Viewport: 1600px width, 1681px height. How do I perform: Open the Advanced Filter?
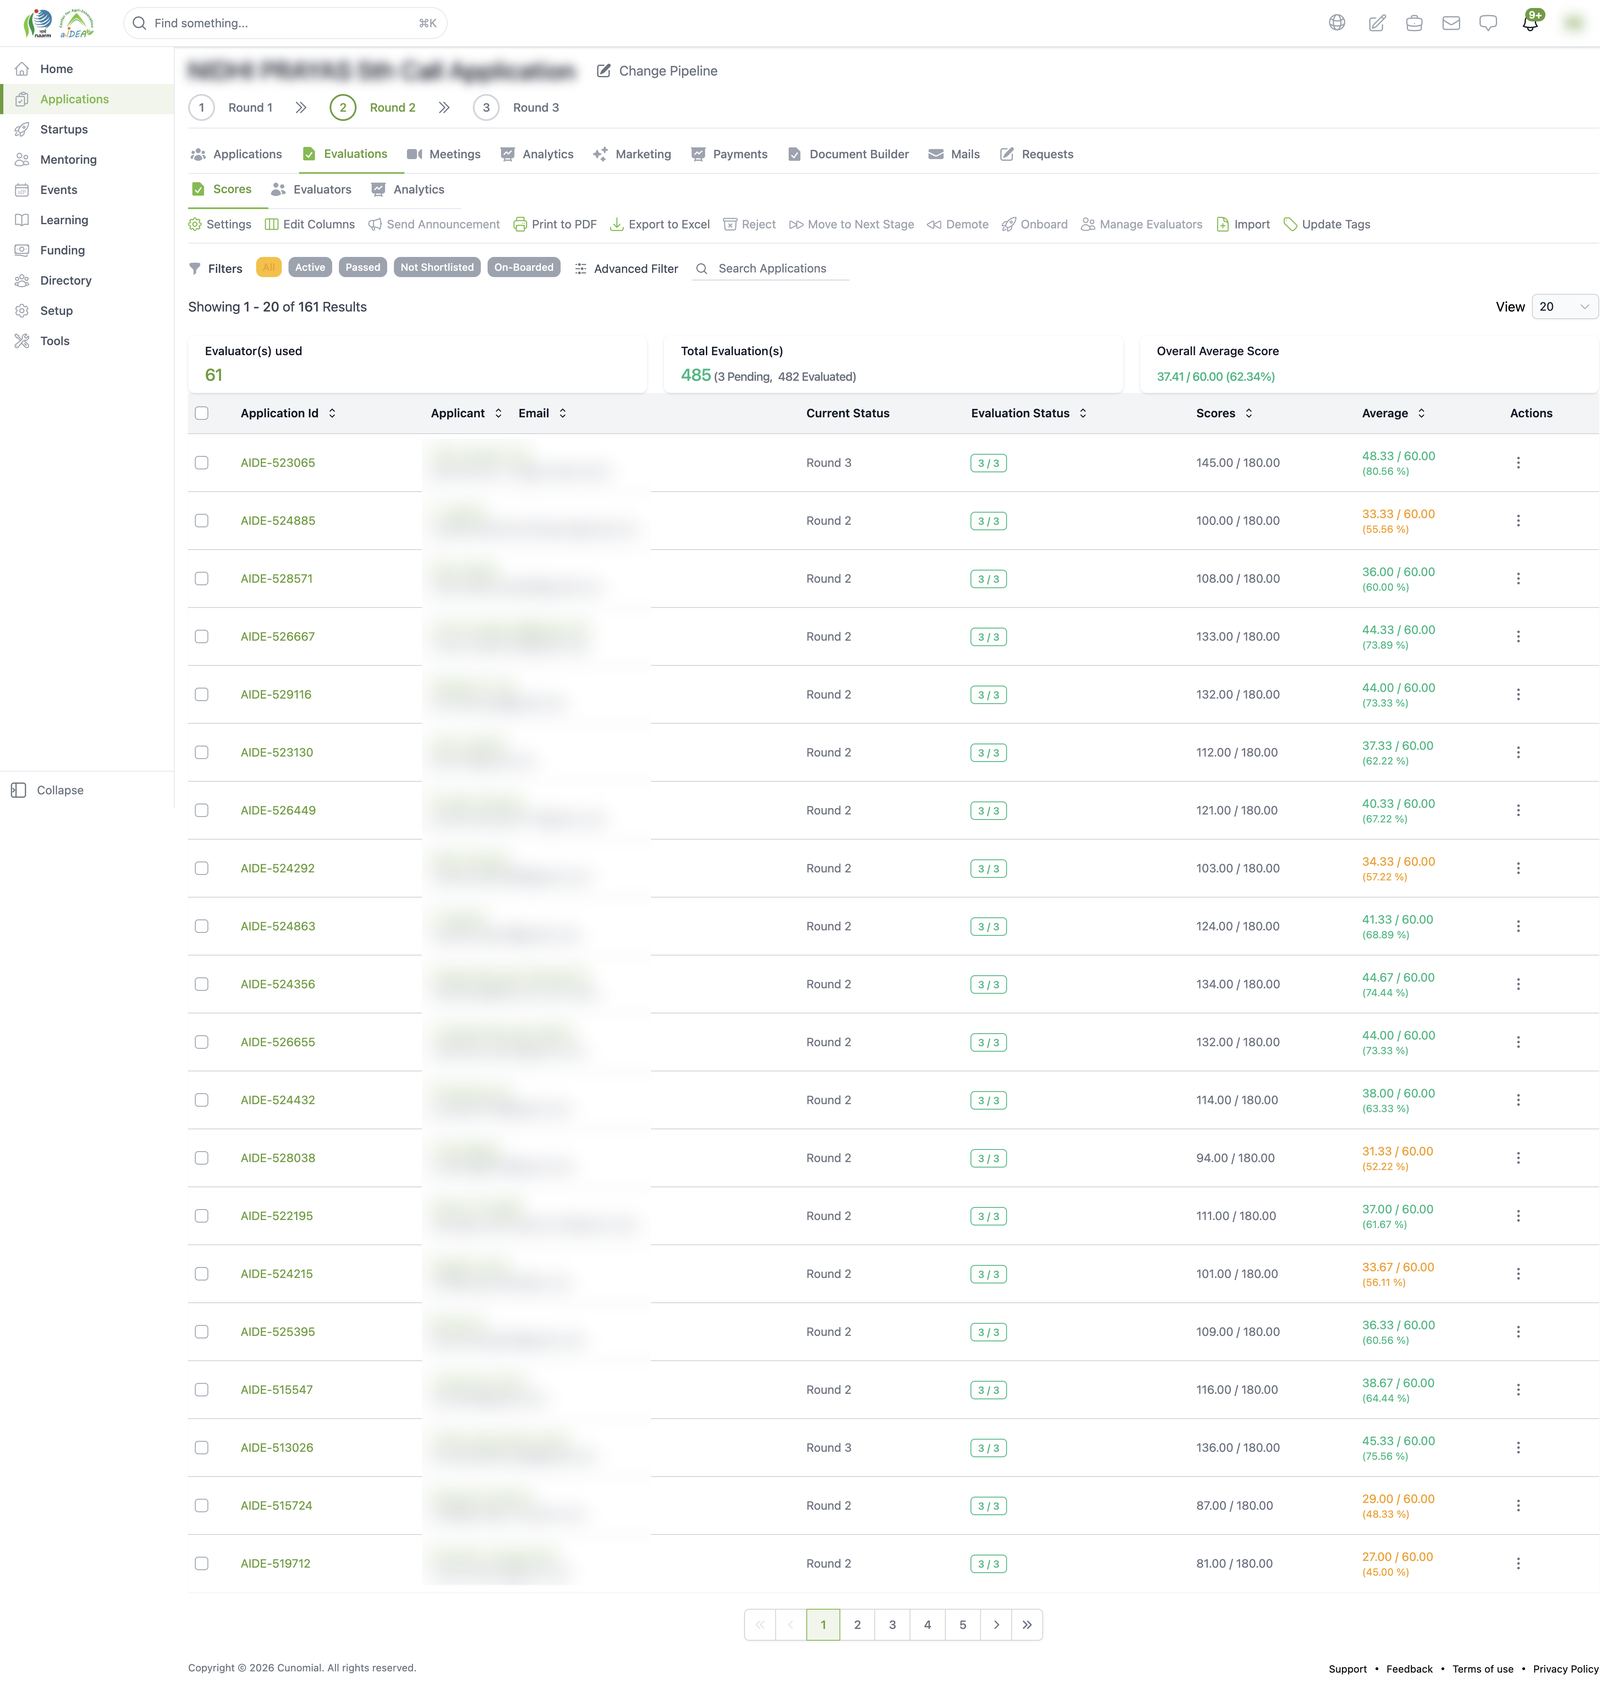626,269
